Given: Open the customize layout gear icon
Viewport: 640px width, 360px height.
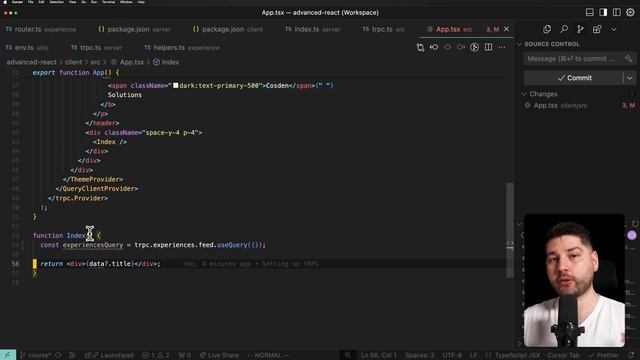Looking at the screenshot, I should [x=630, y=12].
